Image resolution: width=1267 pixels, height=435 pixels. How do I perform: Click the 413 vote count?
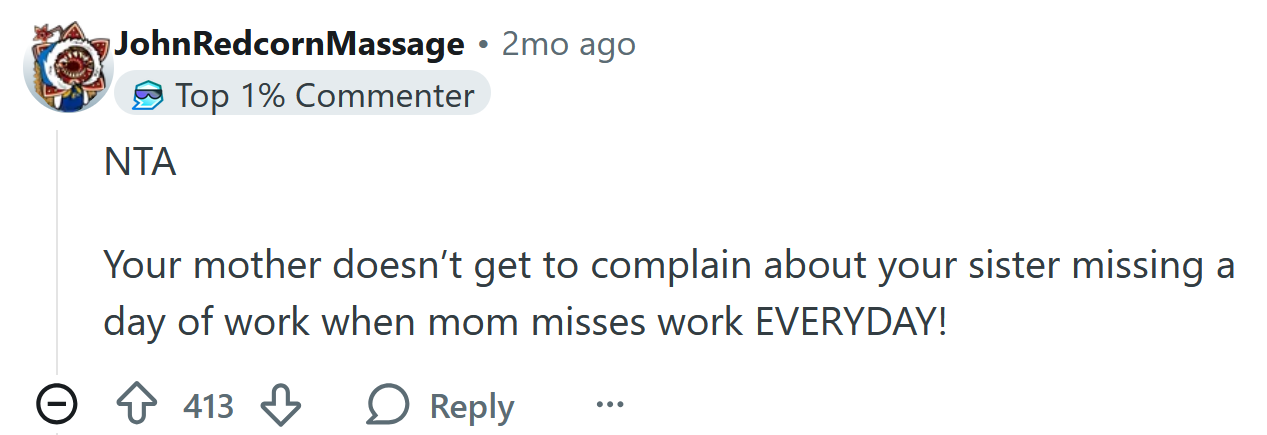(x=208, y=407)
